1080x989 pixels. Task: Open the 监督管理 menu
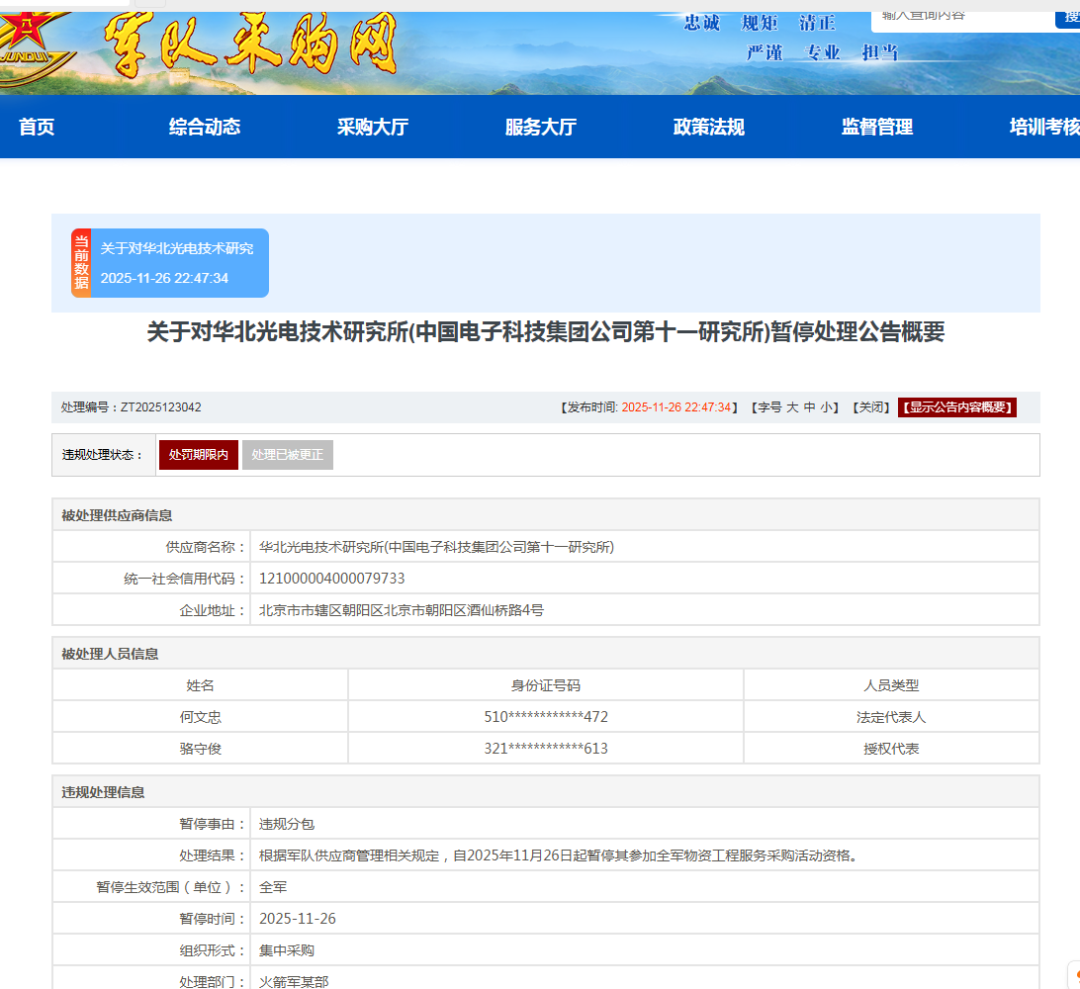pyautogui.click(x=876, y=127)
